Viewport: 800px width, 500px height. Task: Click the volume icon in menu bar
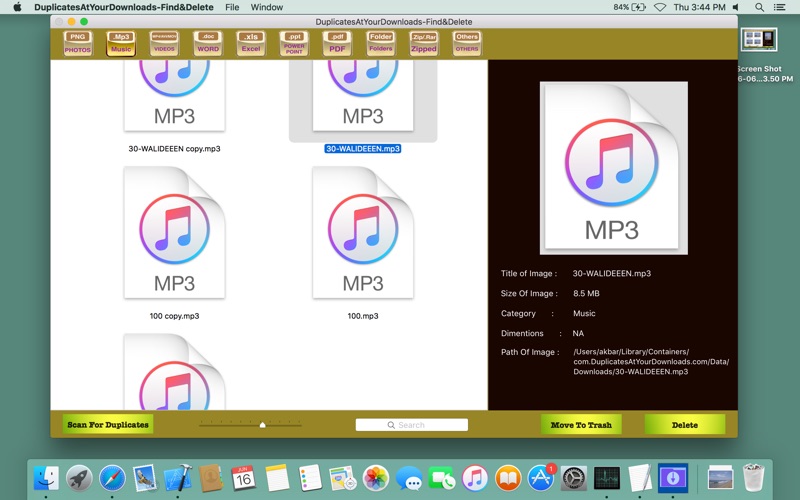tap(736, 7)
